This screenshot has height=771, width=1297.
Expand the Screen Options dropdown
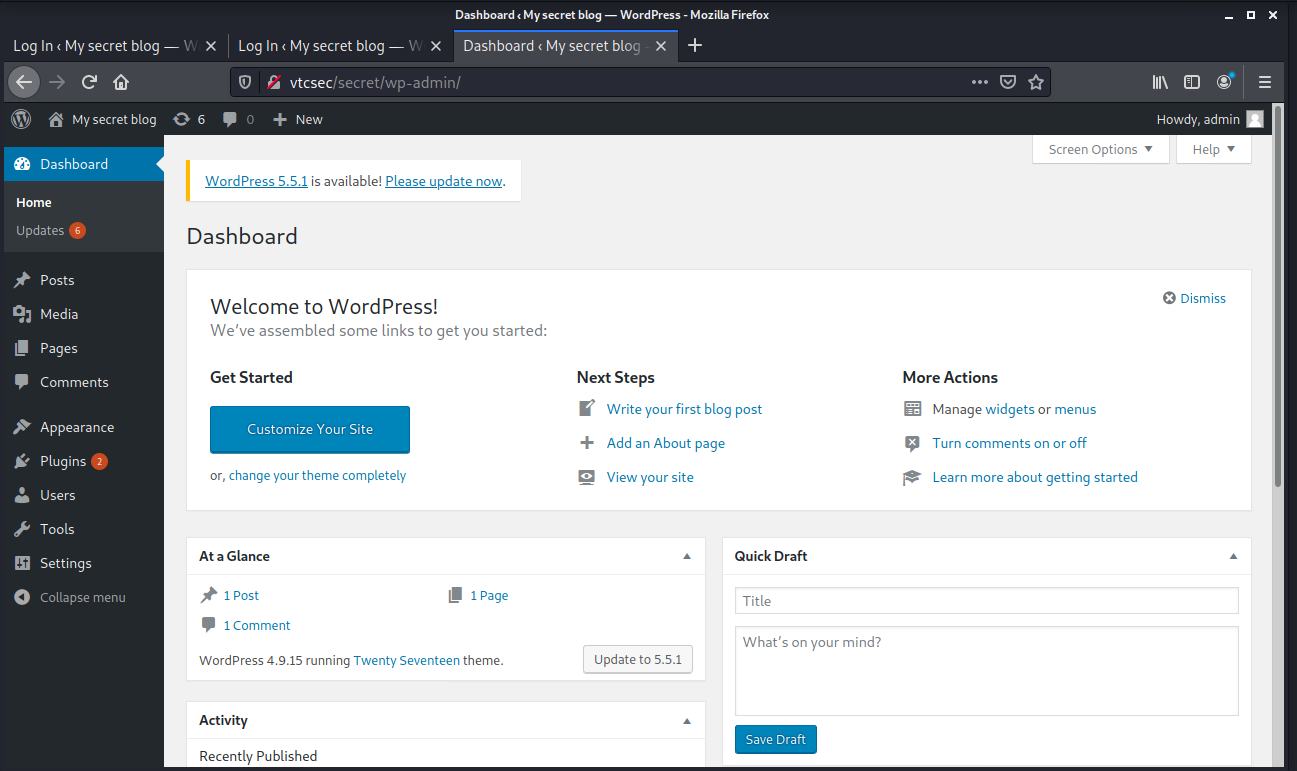point(1100,149)
